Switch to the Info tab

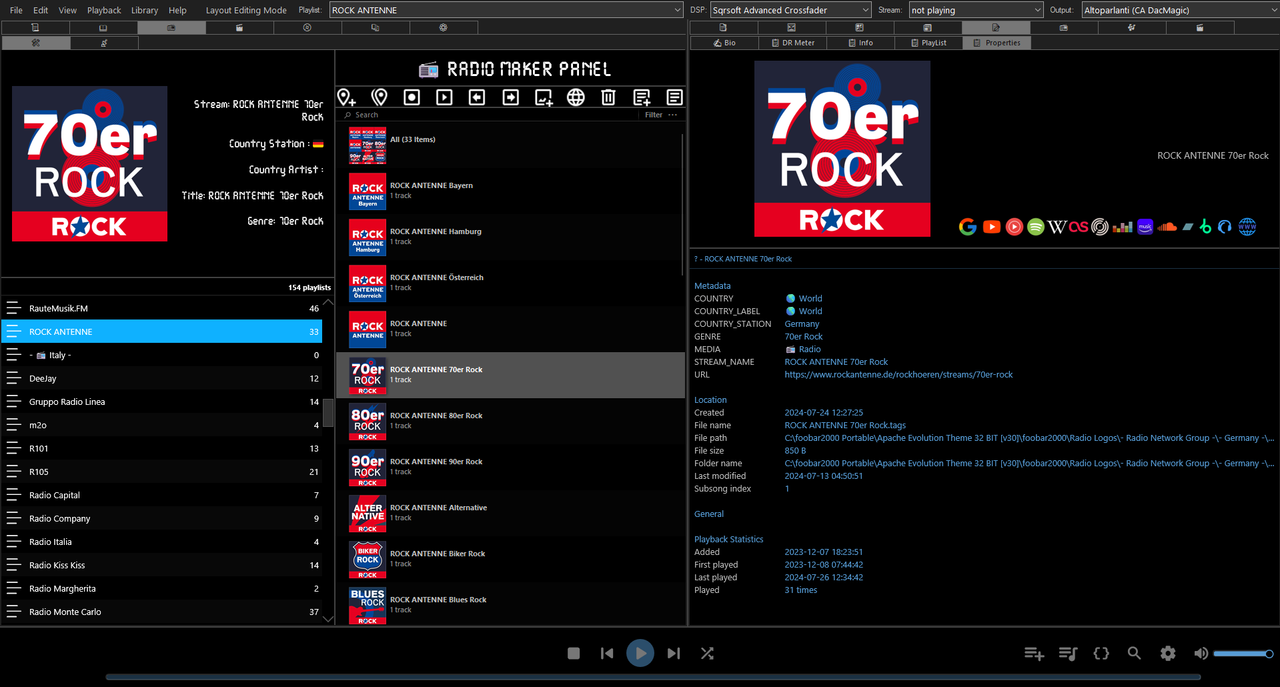pos(860,43)
